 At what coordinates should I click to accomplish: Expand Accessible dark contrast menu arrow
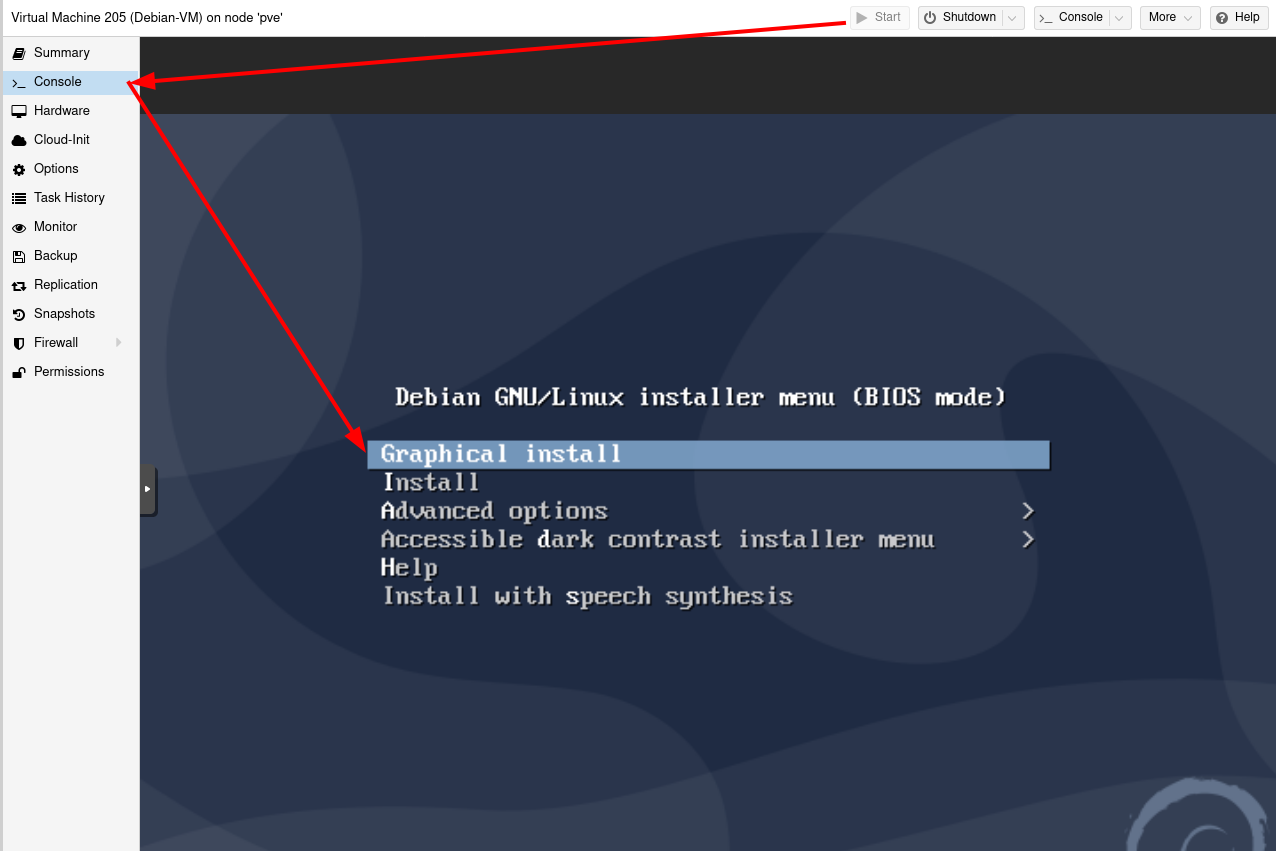pyautogui.click(x=1028, y=540)
